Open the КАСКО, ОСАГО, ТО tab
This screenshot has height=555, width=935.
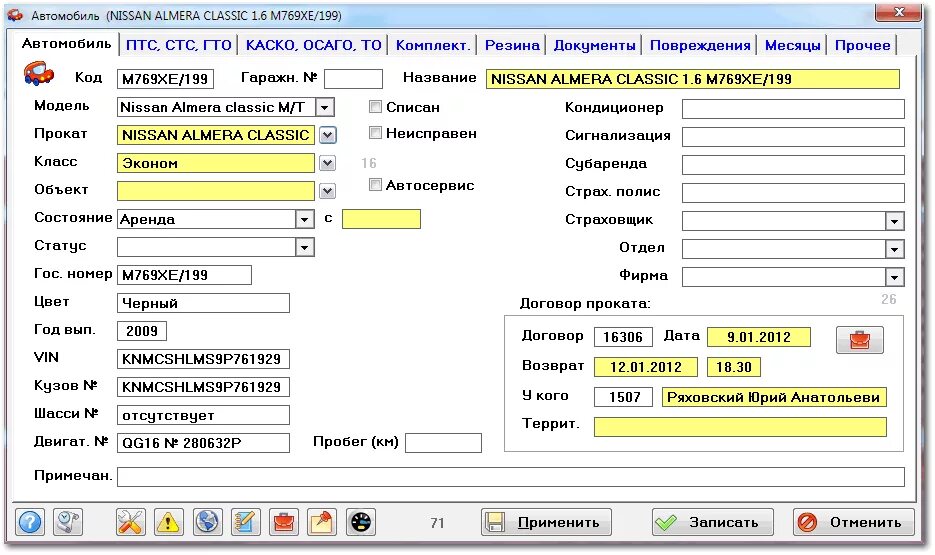(x=314, y=45)
